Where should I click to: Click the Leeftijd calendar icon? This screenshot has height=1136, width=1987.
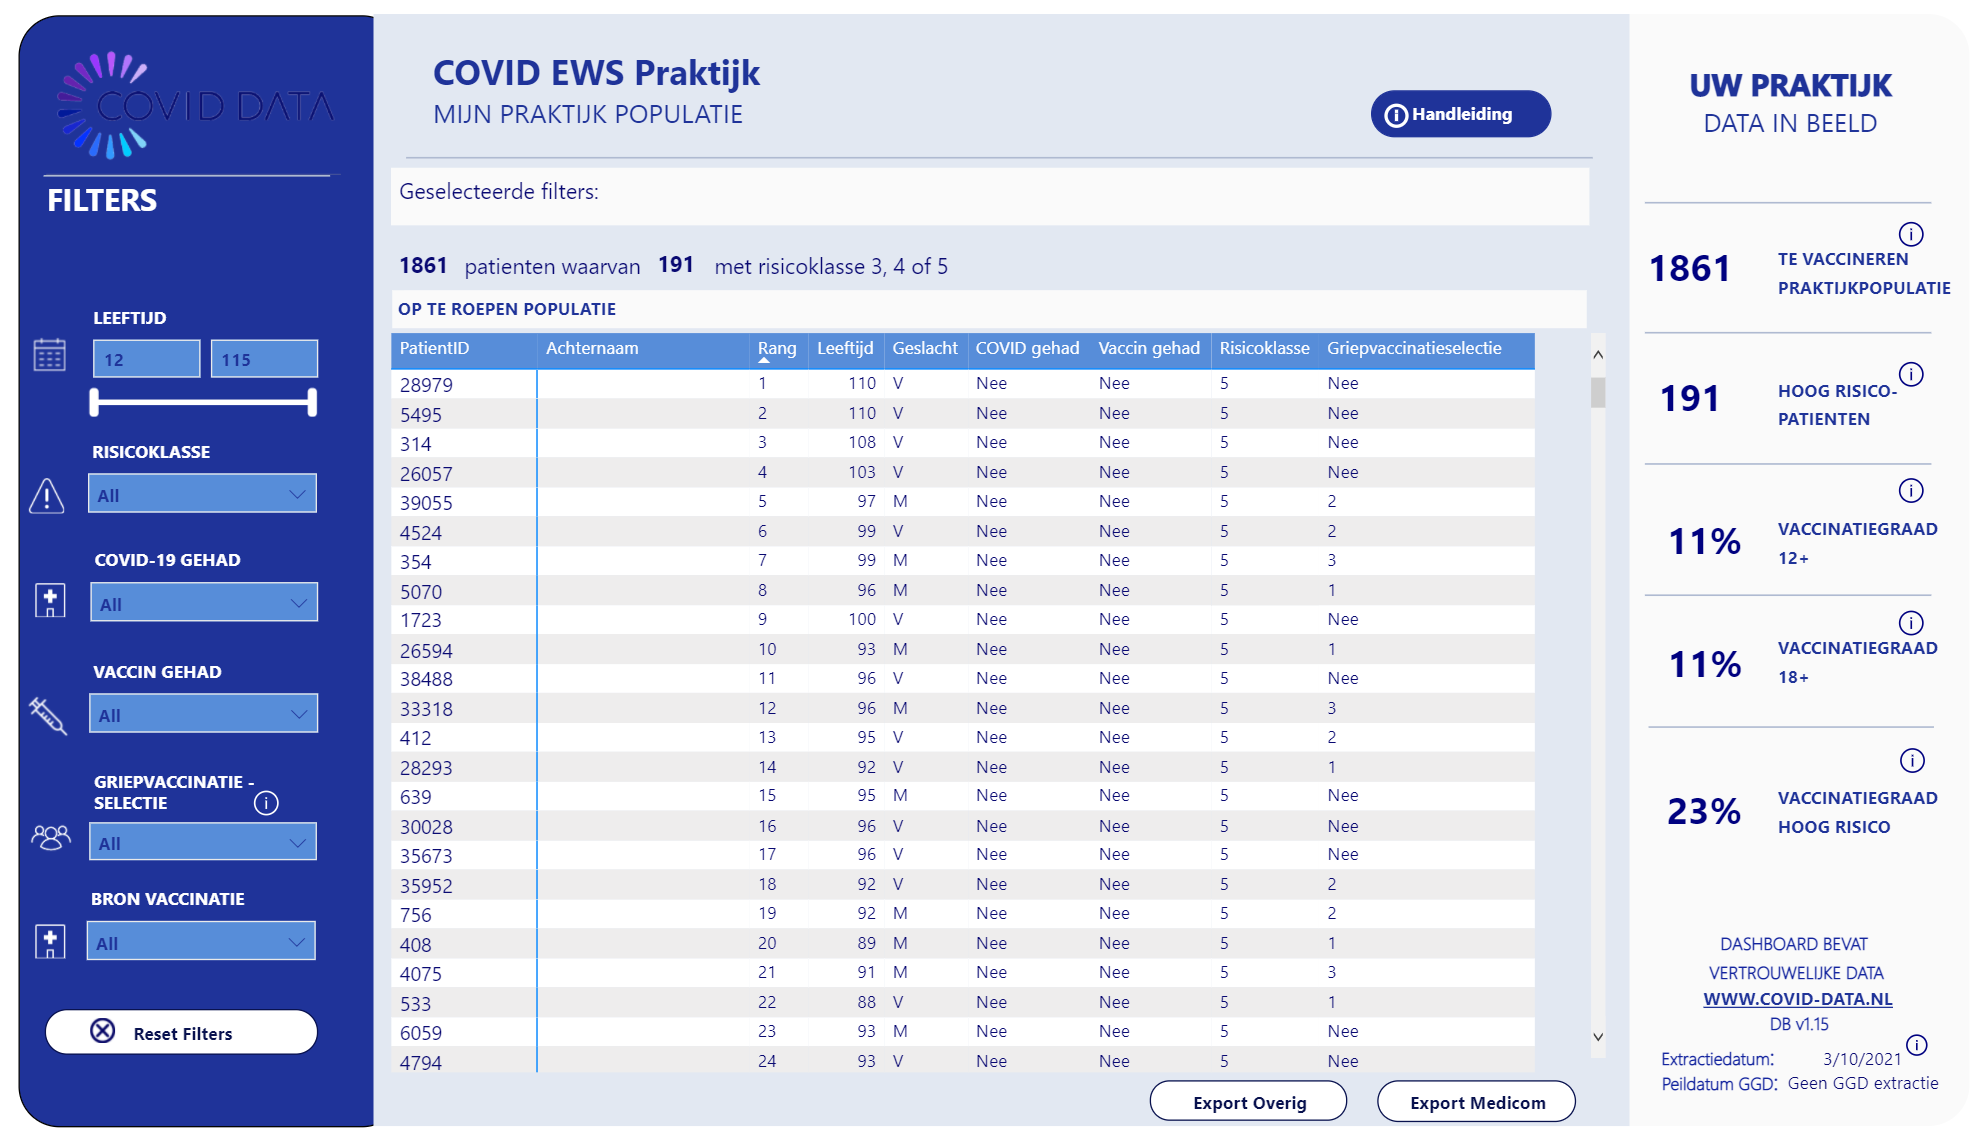click(49, 355)
